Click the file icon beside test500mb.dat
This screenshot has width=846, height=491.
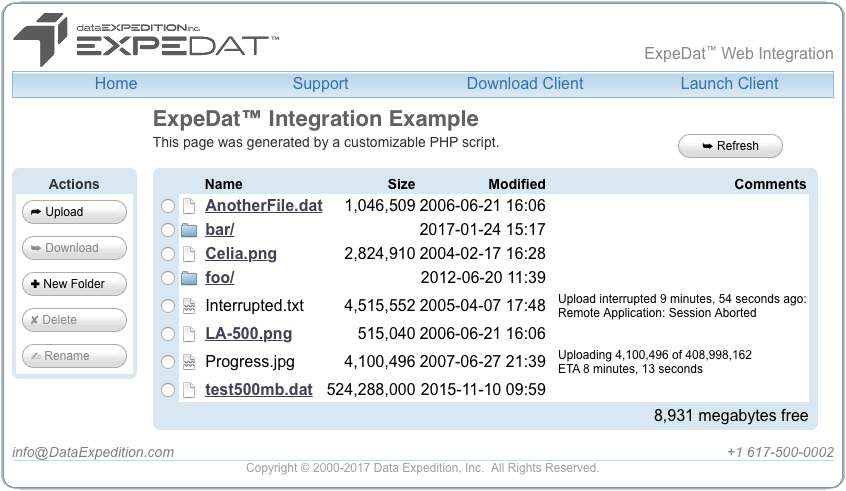coord(189,390)
